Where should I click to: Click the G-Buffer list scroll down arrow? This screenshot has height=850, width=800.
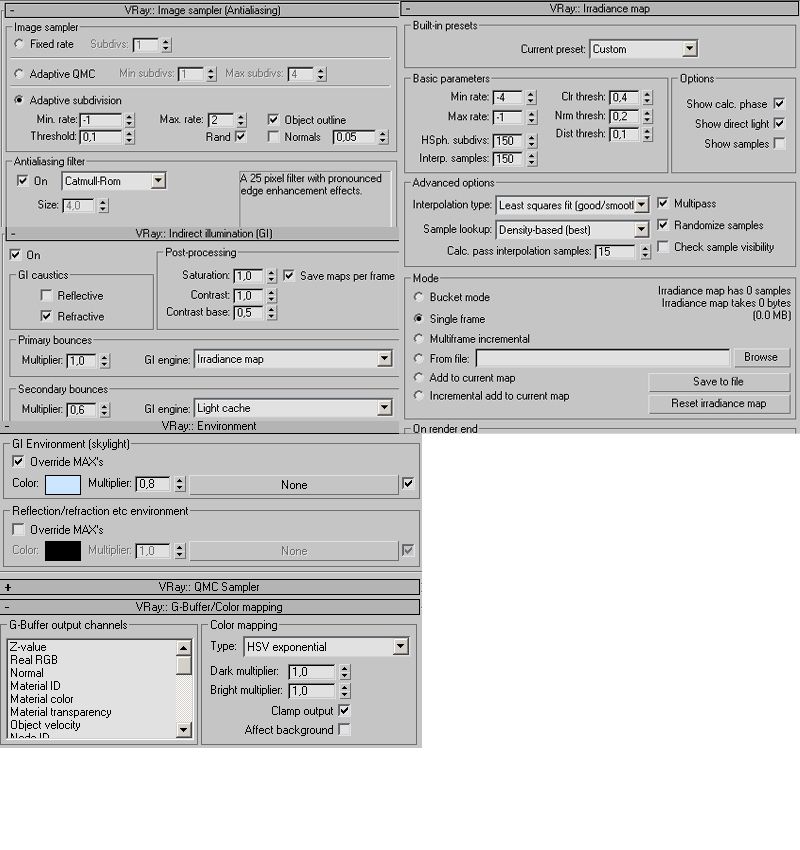point(184,730)
